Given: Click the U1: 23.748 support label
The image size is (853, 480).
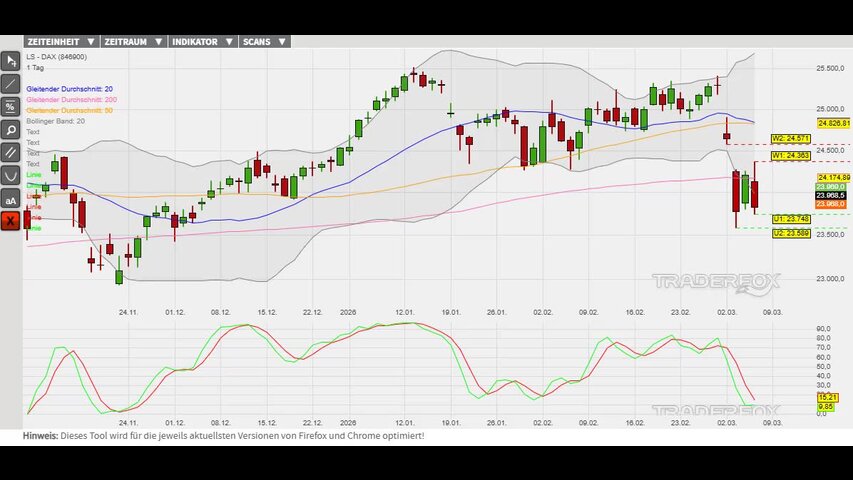Looking at the screenshot, I should [790, 217].
